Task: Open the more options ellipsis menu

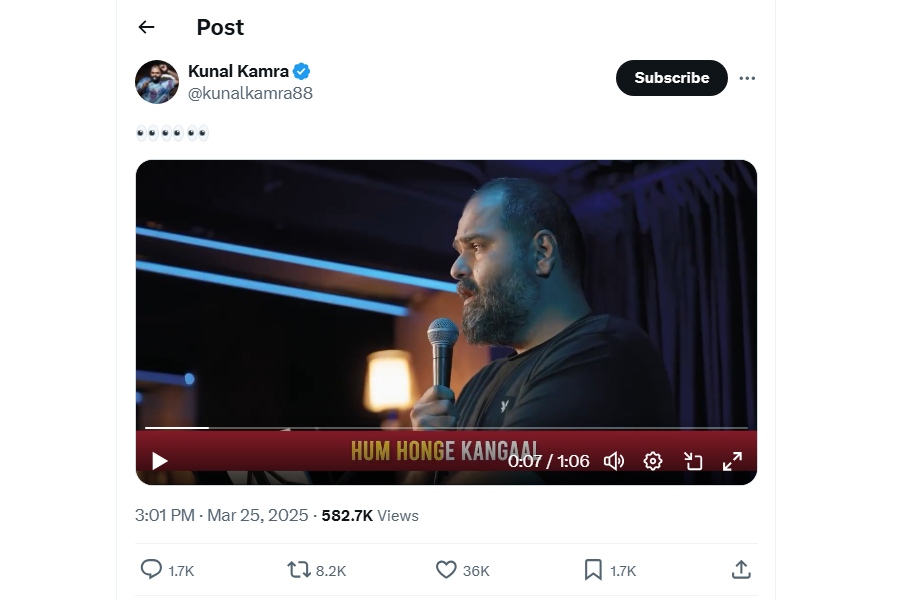Action: (747, 78)
